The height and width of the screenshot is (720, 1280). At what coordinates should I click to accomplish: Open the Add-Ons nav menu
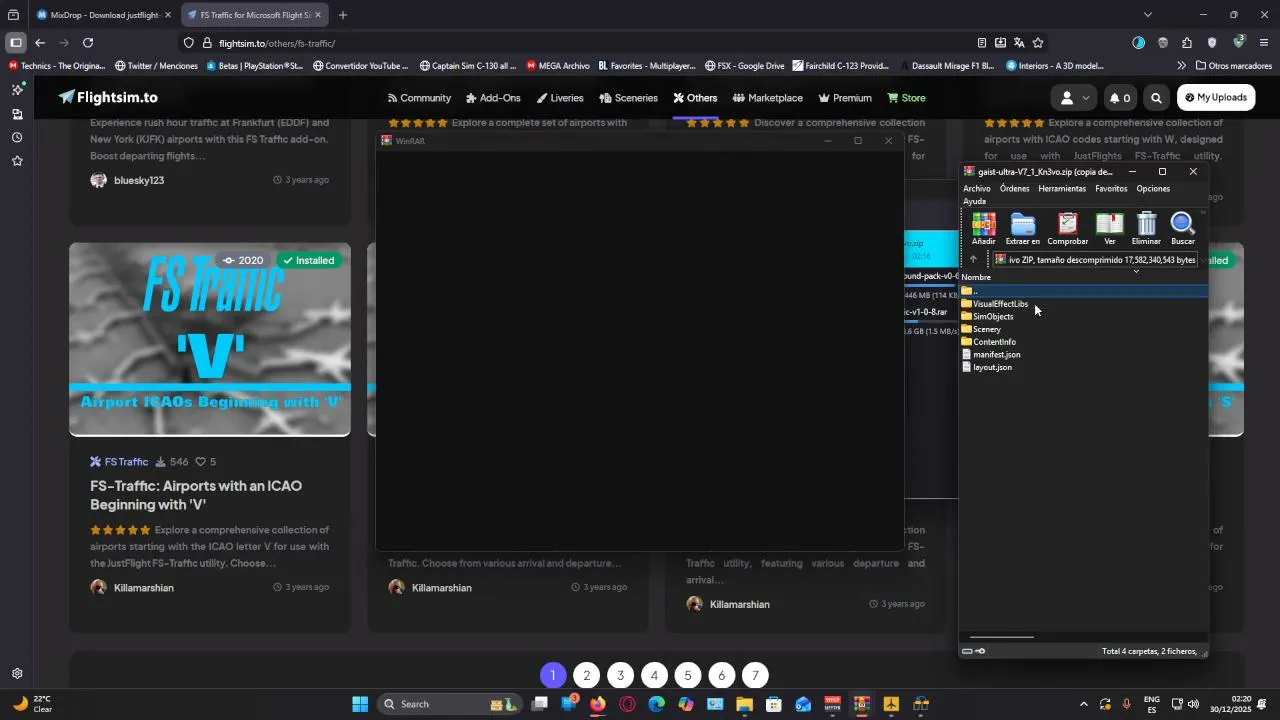(494, 98)
